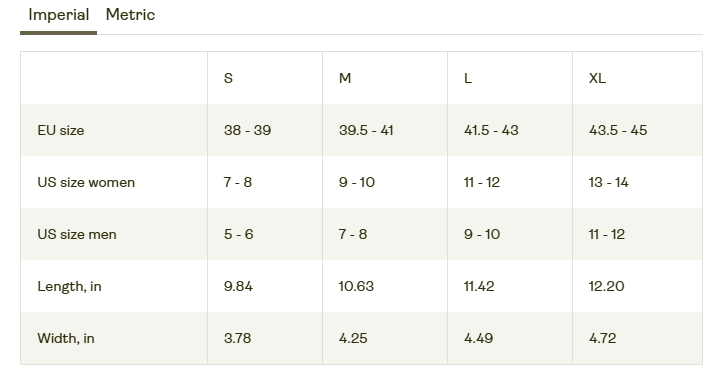Screen dimensions: 723x382
Task: Click the S size column header
Action: (x=228, y=78)
